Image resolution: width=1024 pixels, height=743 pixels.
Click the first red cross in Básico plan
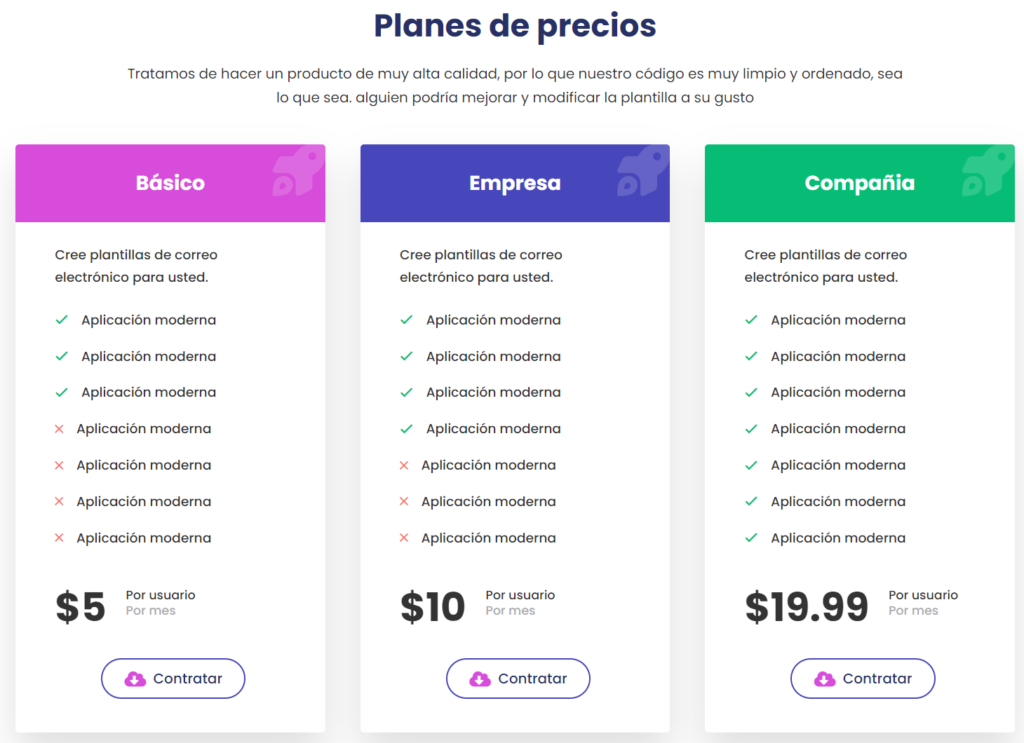(59, 429)
